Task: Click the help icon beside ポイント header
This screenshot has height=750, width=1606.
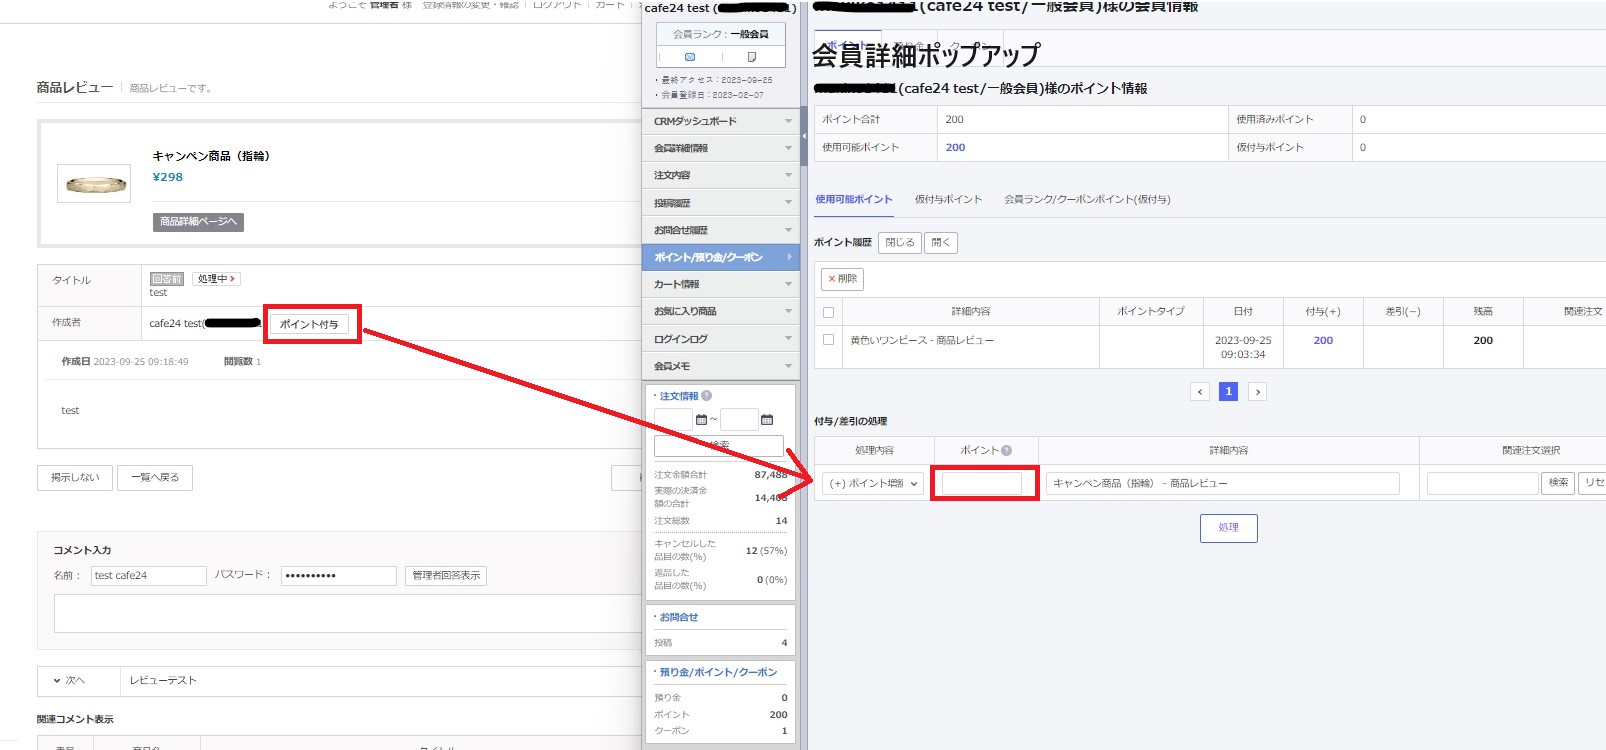Action: (x=1006, y=450)
